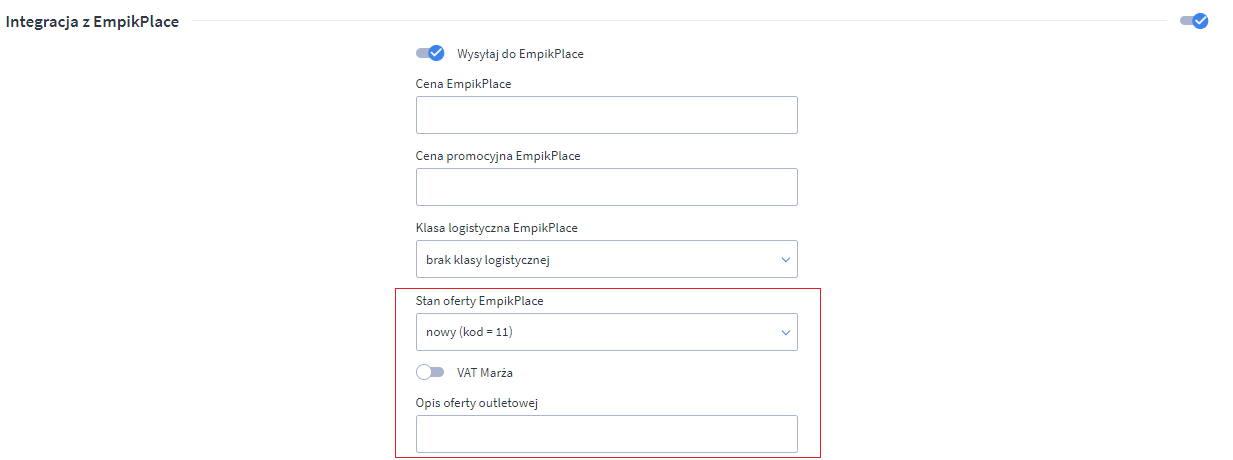The width and height of the screenshot is (1233, 460).
Task: Focus the Cena promocyjna EmpikPlace field
Action: coord(606,187)
